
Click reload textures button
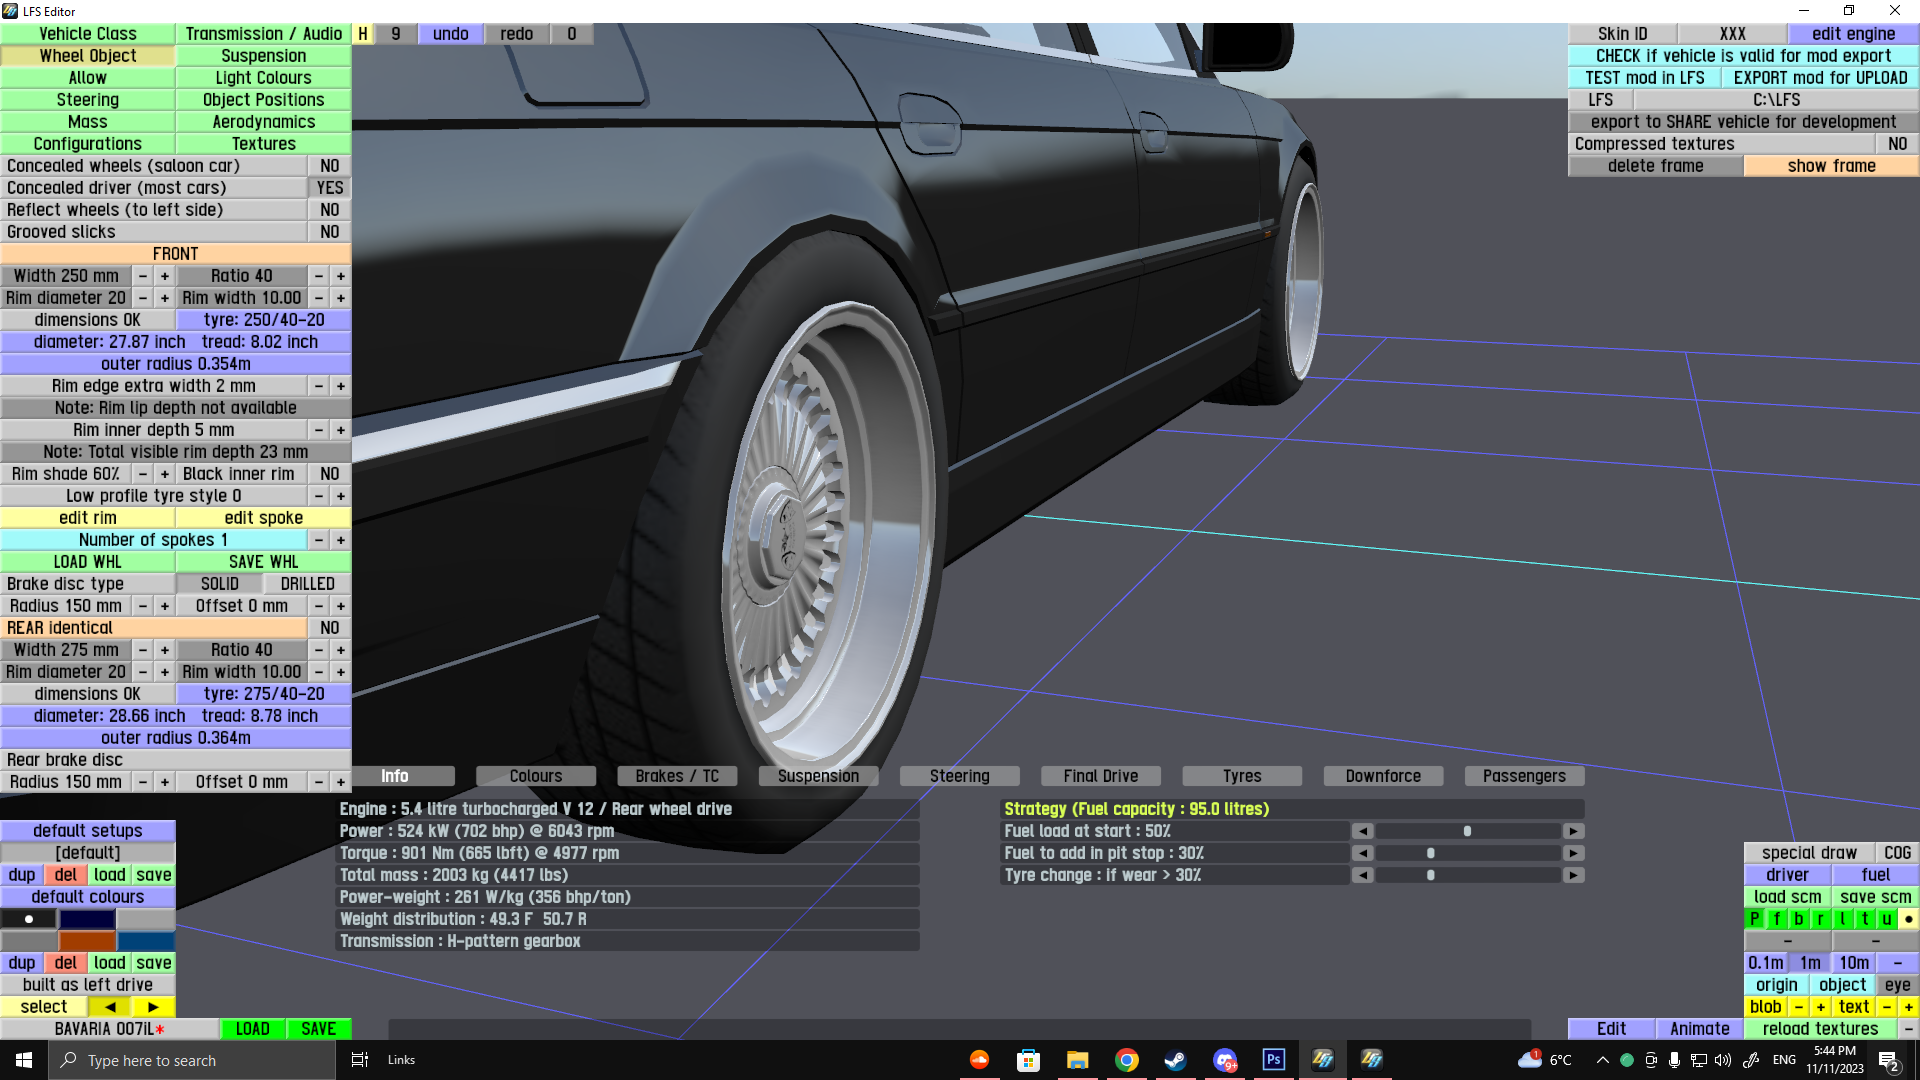click(x=1820, y=1029)
